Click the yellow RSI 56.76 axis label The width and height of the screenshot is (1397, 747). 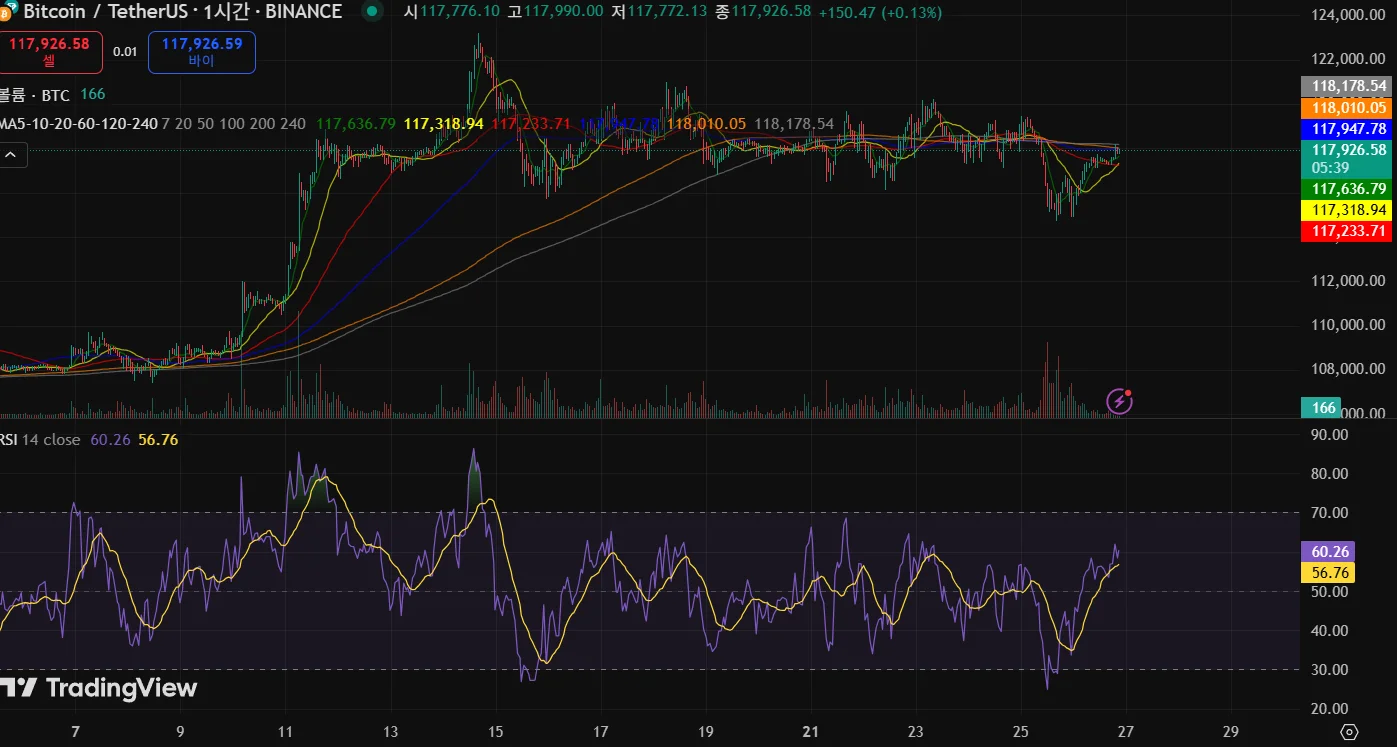click(1328, 573)
